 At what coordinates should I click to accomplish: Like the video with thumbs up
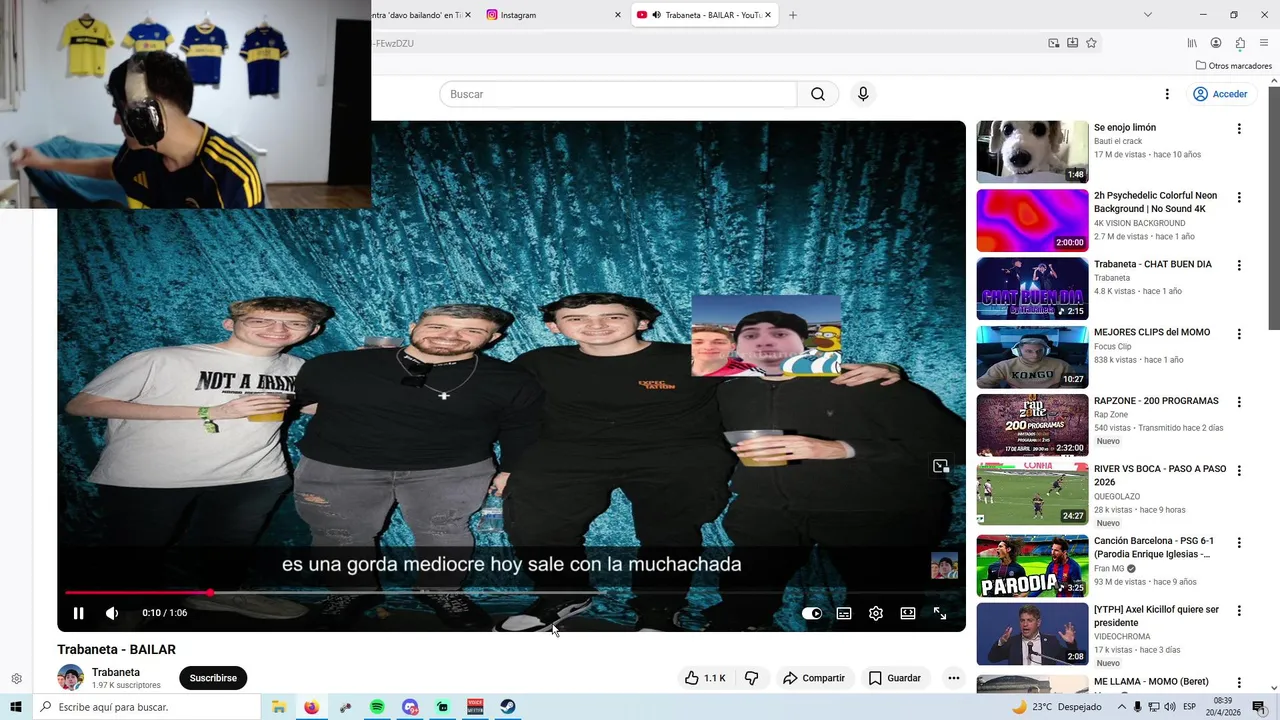click(x=705, y=678)
